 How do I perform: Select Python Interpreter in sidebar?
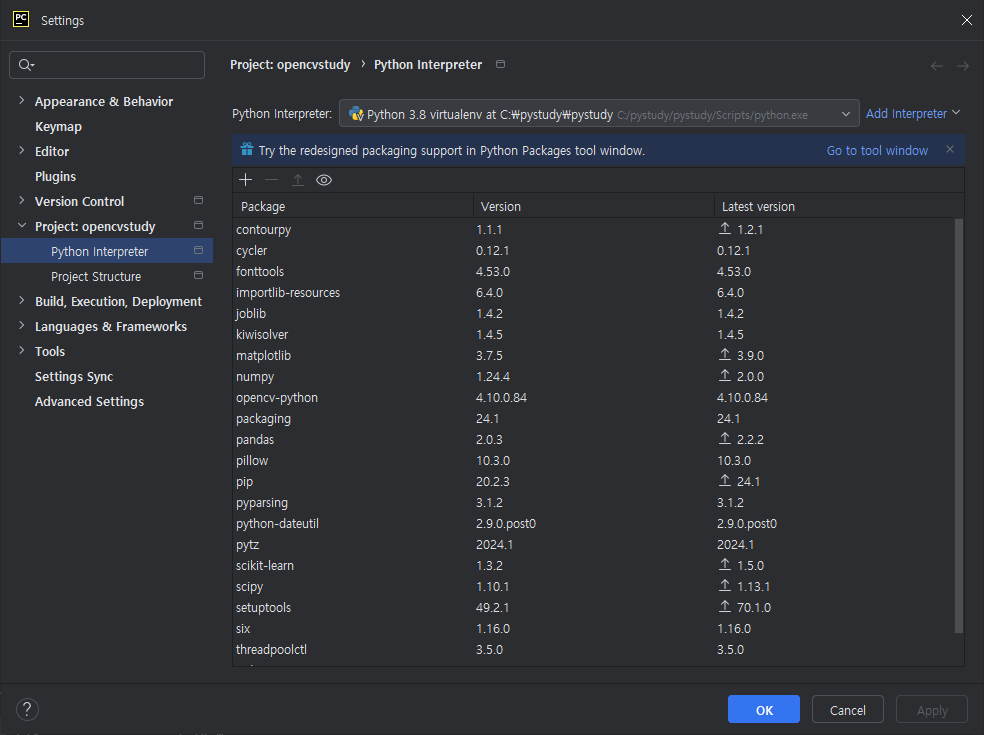tap(107, 251)
